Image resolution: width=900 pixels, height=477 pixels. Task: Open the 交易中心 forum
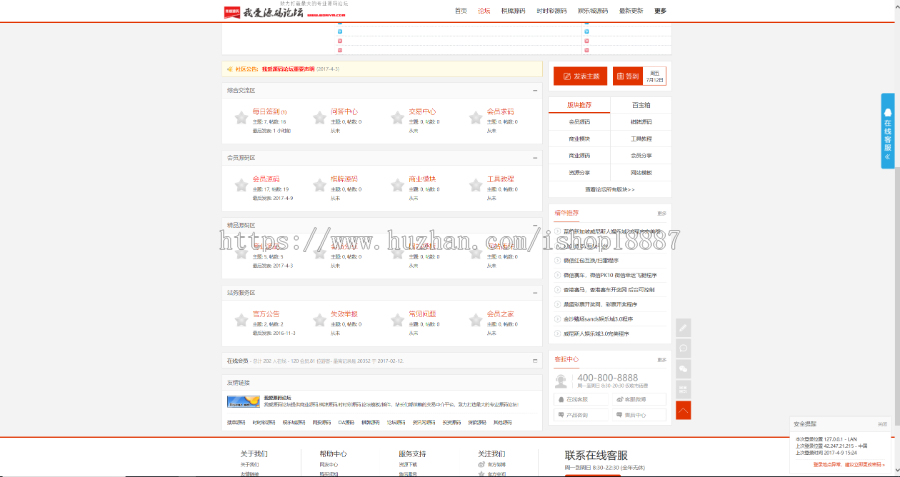pyautogui.click(x=422, y=111)
